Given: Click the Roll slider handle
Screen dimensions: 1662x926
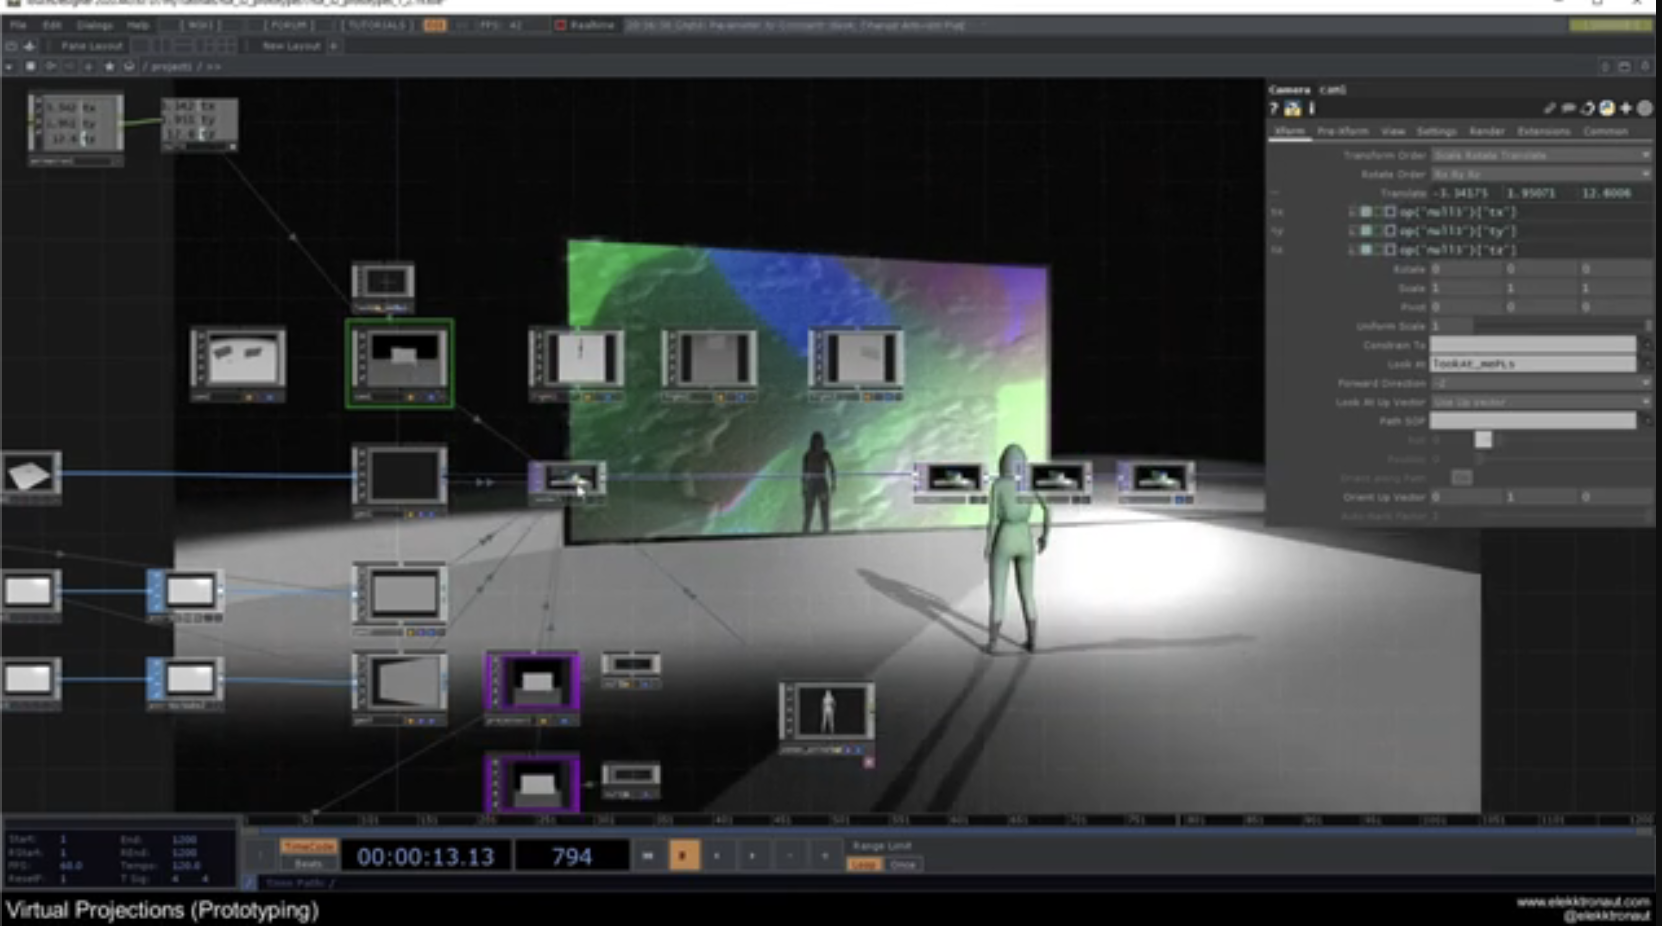Looking at the screenshot, I should click(1483, 440).
